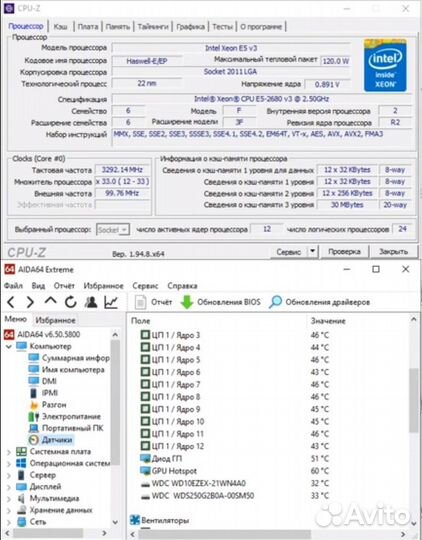Click the sensor list down scroll arrow
This screenshot has width=422, height=540.
(x=414, y=523)
